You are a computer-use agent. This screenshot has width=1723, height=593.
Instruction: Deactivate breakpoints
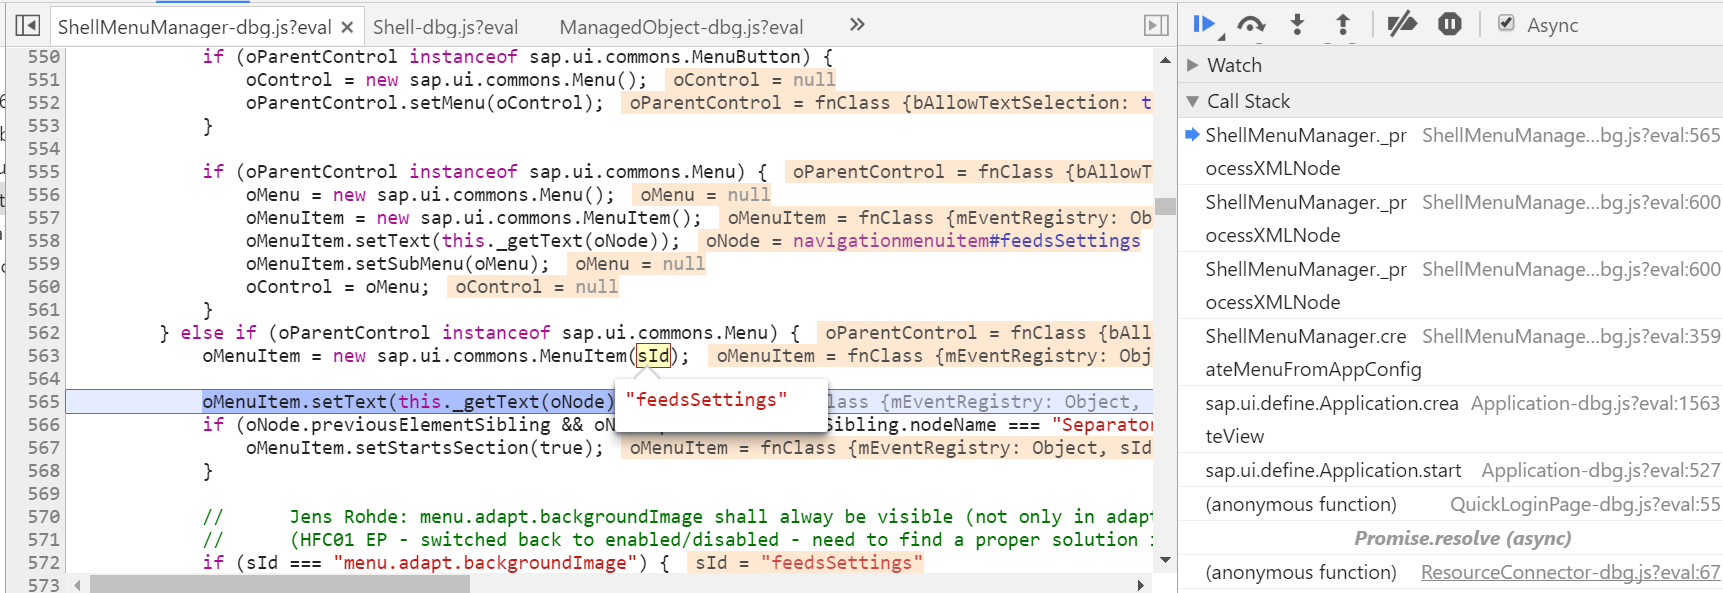coord(1402,24)
